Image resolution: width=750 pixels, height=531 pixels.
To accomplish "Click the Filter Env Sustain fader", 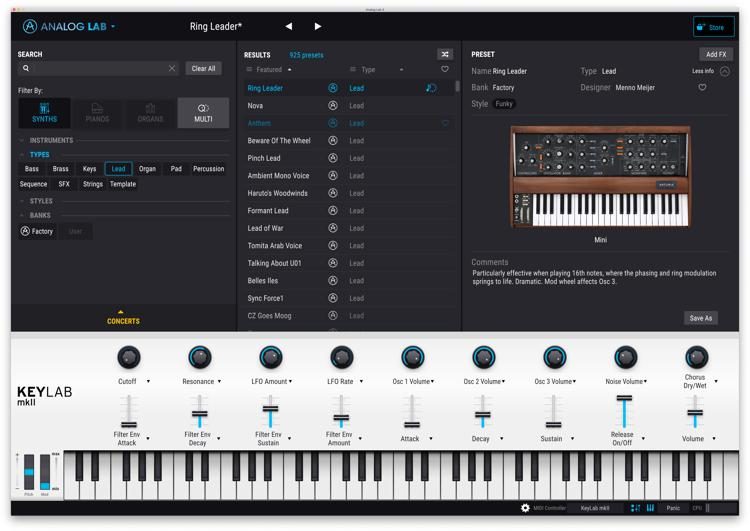I will pos(270,409).
